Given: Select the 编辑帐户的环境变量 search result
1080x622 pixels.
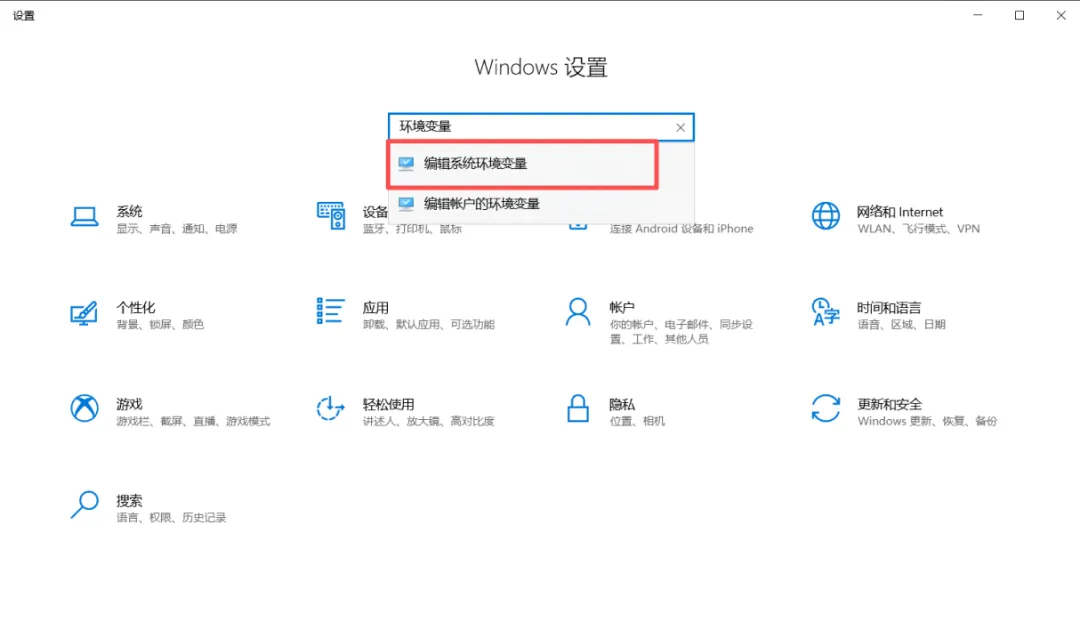Looking at the screenshot, I should [x=541, y=205].
